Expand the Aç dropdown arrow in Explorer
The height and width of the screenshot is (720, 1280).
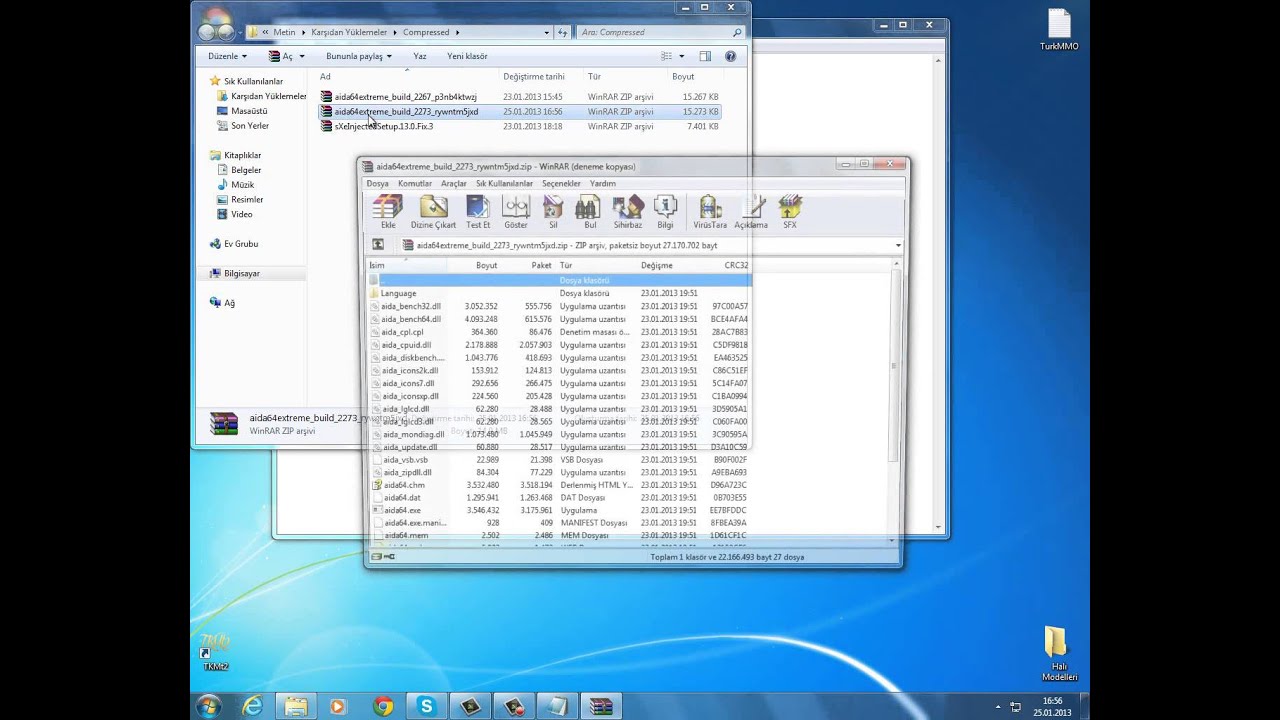[x=301, y=56]
